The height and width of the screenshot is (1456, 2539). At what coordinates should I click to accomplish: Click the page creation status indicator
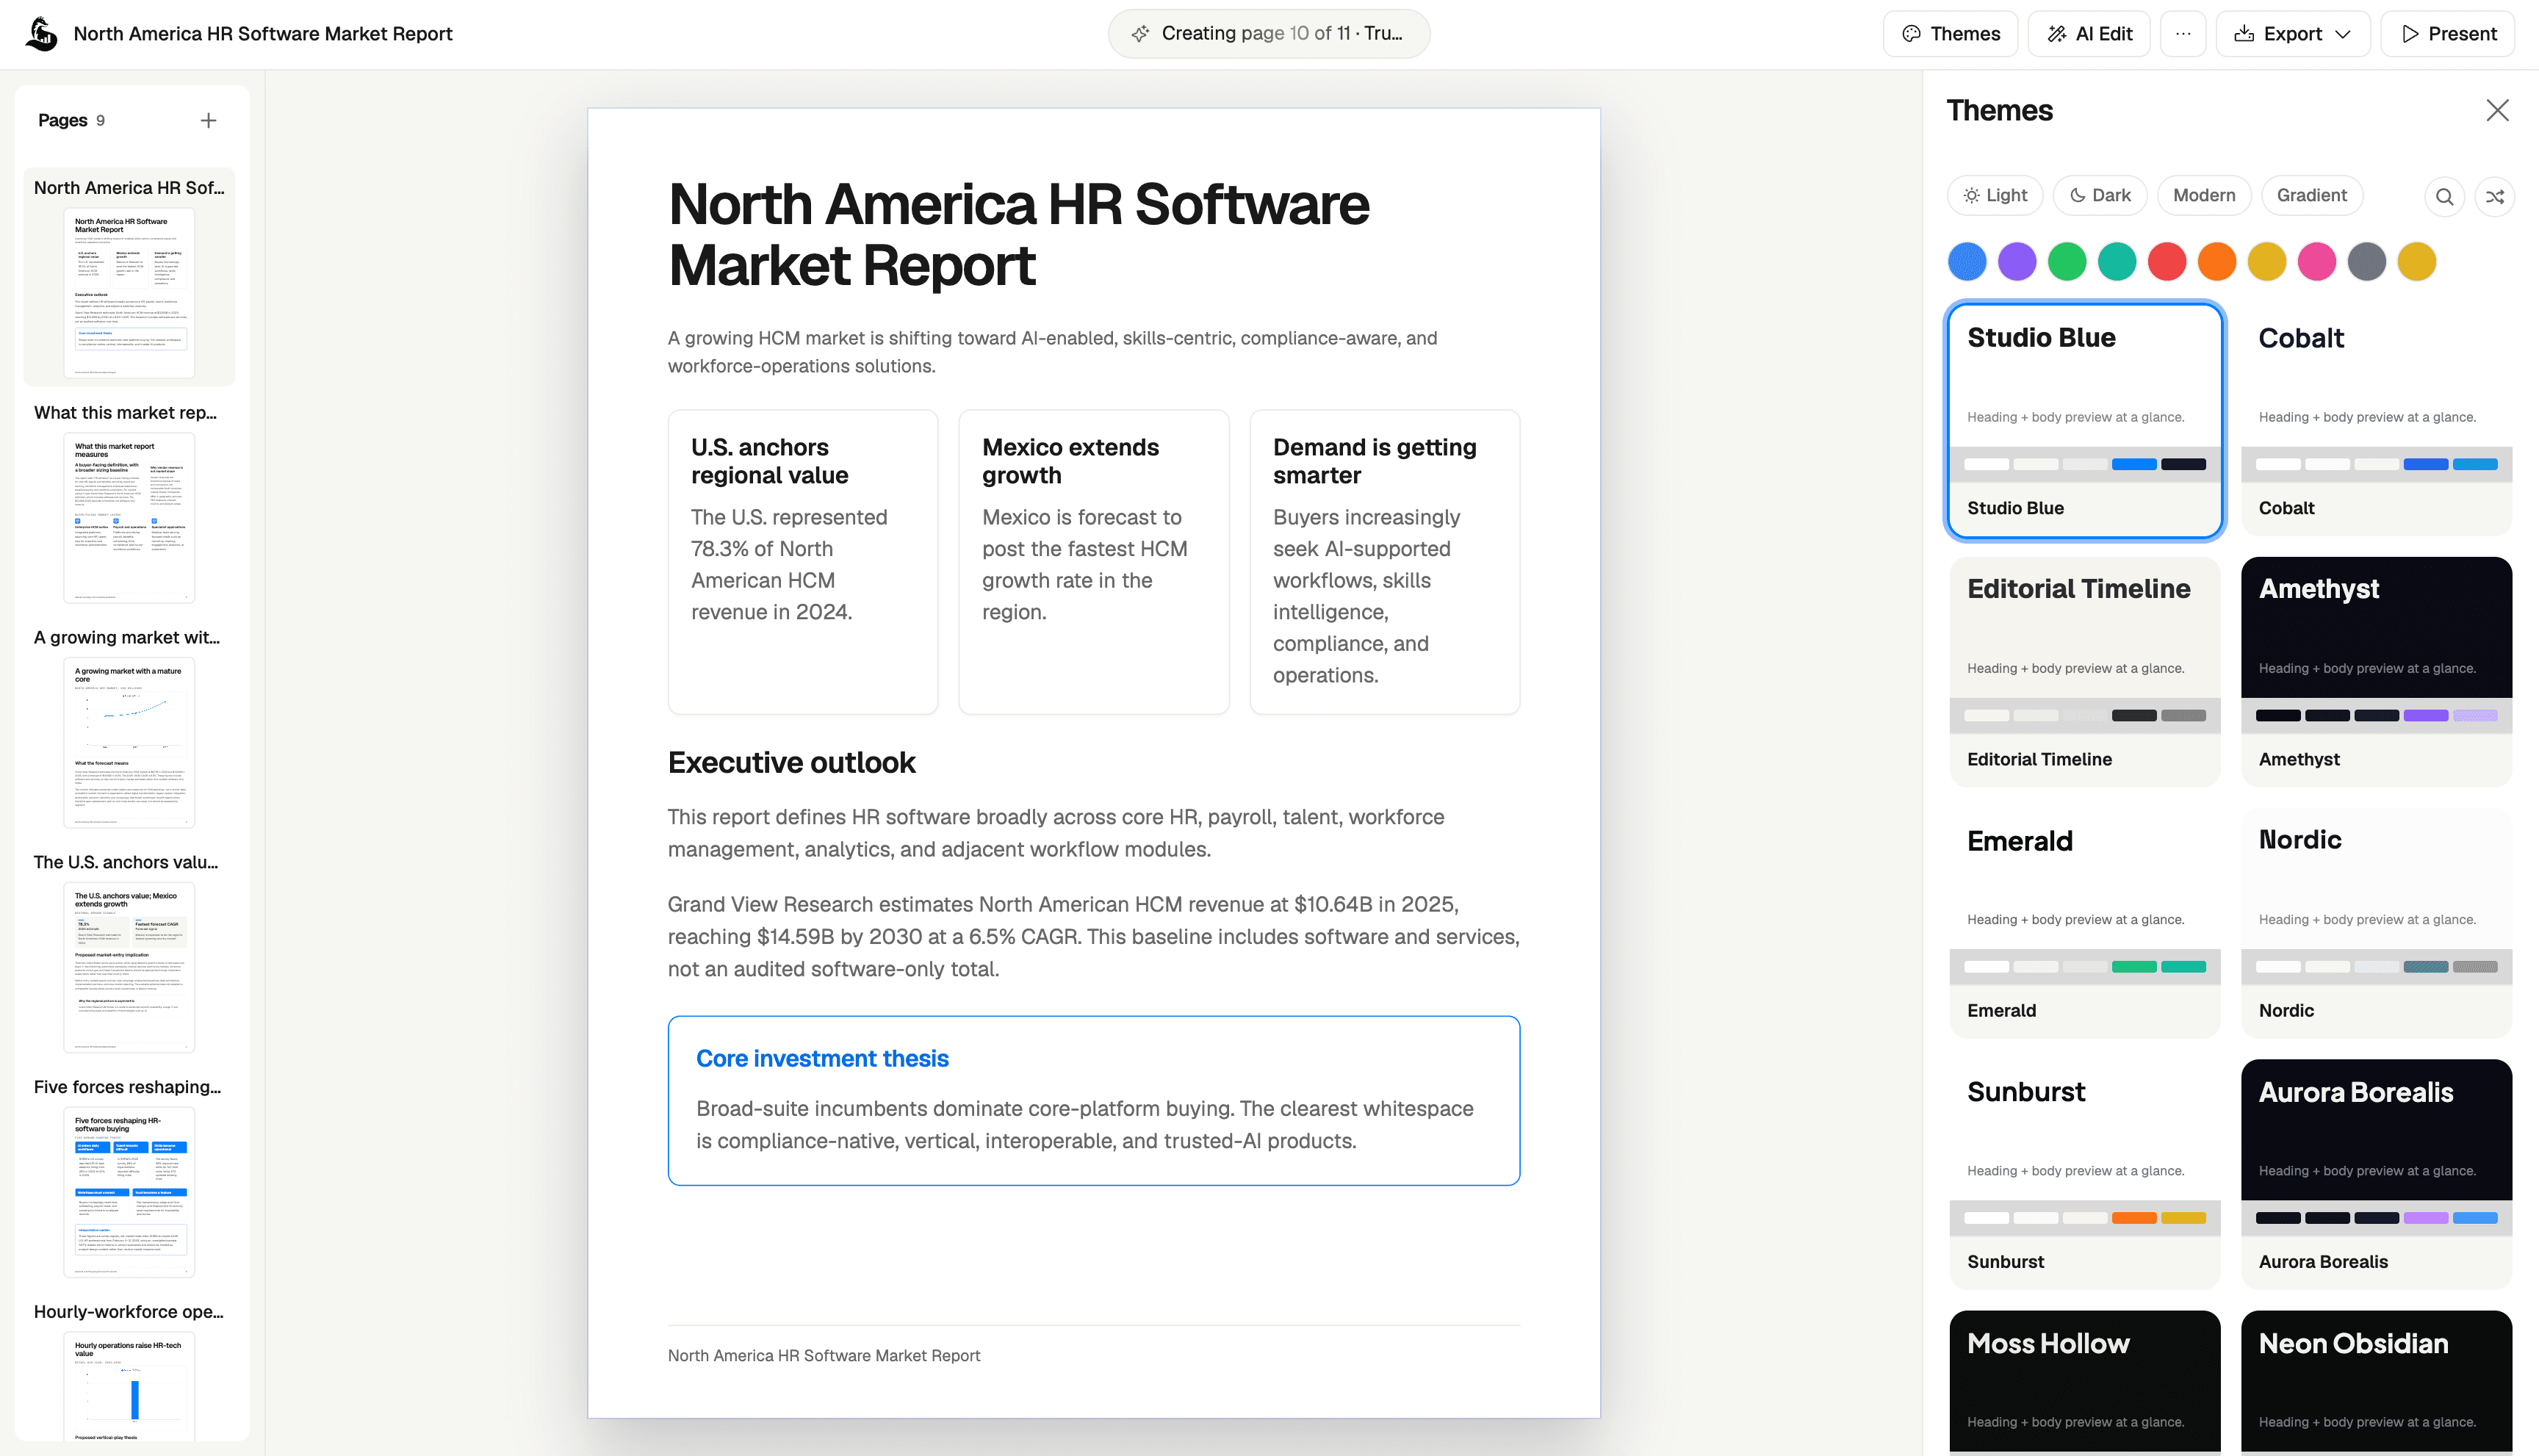pyautogui.click(x=1268, y=34)
